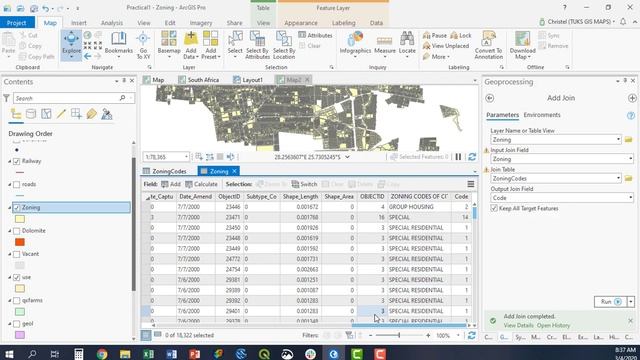This screenshot has height=360, width=640.
Task: Browse for the Join Table folder
Action: [x=628, y=178]
